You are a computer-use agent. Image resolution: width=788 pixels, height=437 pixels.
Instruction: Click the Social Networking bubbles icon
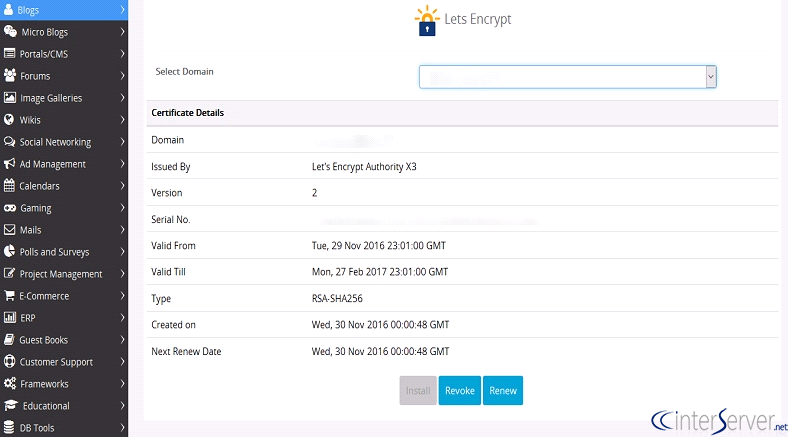[10, 142]
